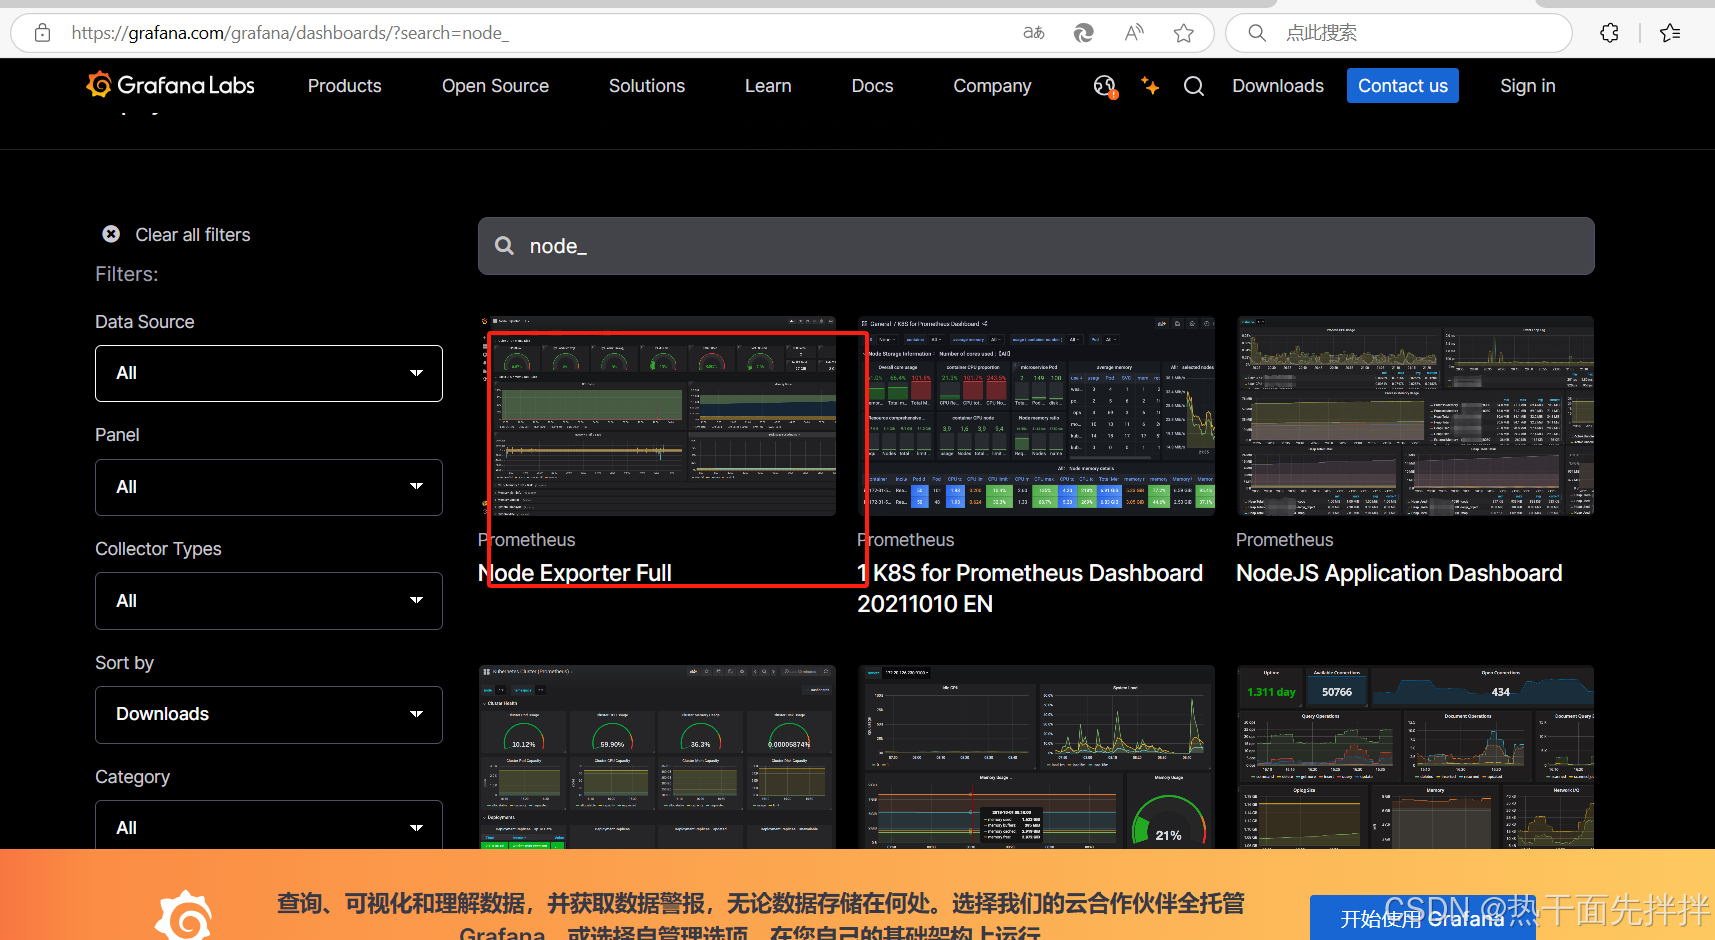Screen dimensions: 1715x940
Task: Open NodeJS Application Dashboard title link
Action: [1399, 573]
